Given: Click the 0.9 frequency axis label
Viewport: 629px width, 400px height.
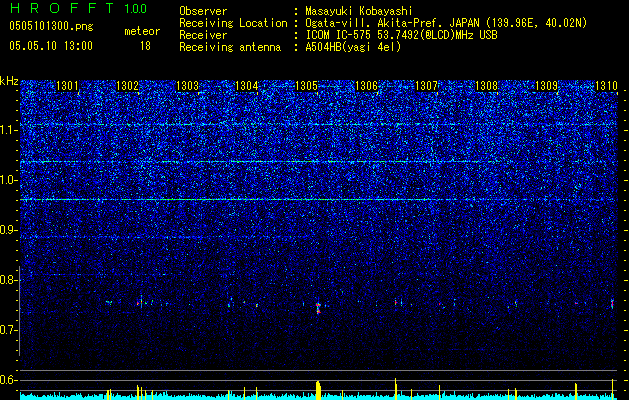Looking at the screenshot, I should pos(9,230).
